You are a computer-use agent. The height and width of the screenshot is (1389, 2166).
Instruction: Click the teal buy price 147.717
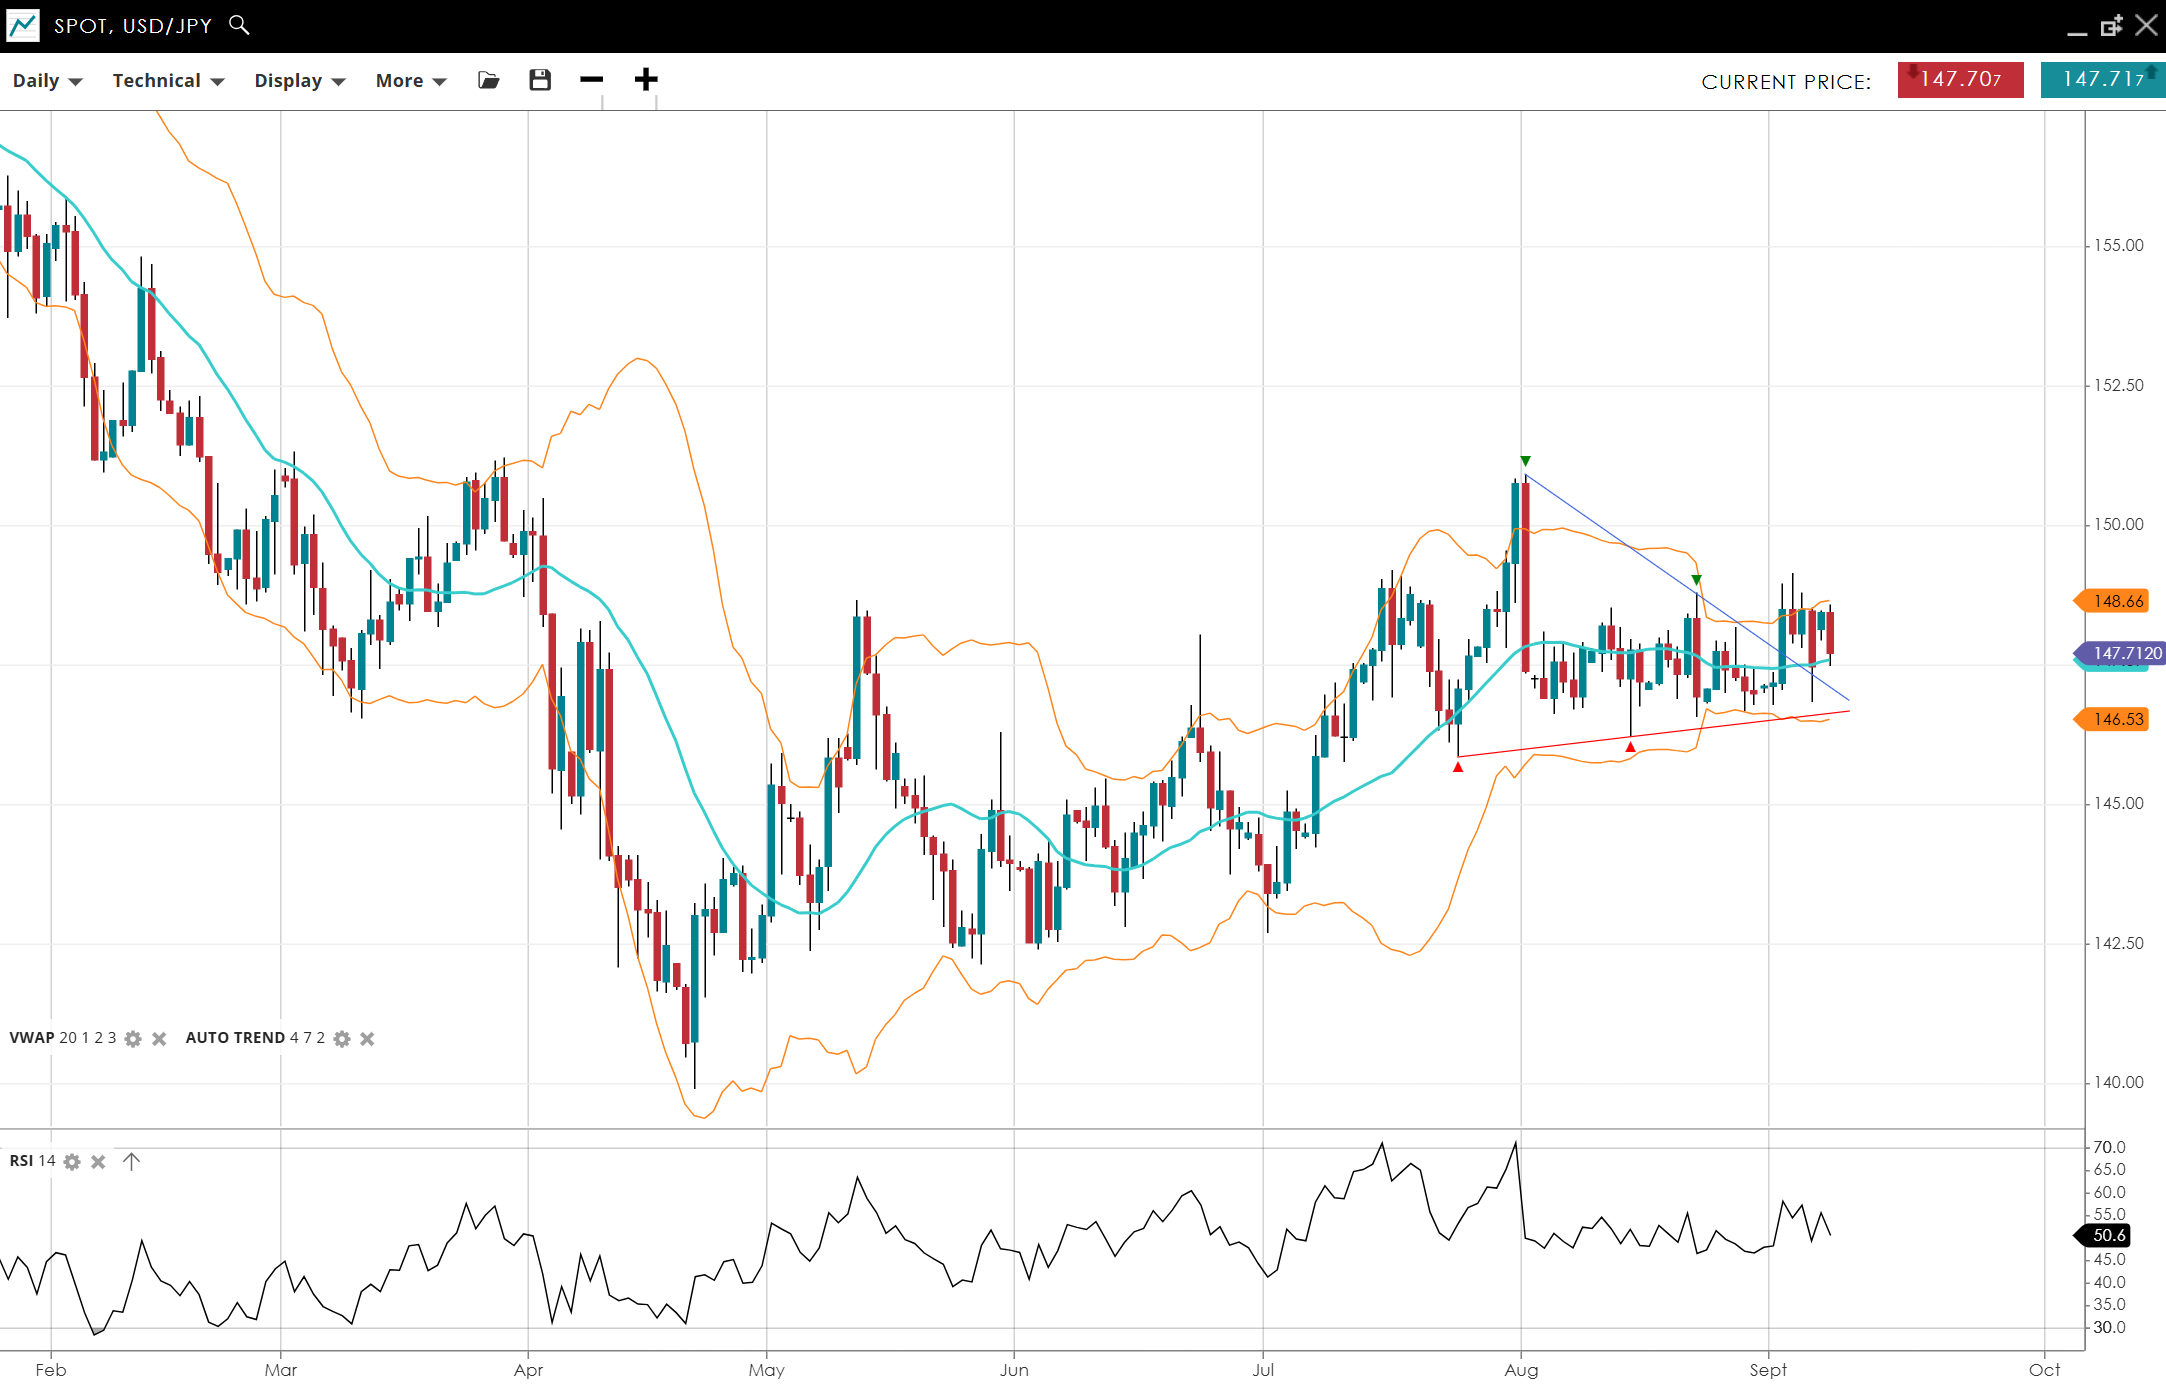click(2102, 80)
